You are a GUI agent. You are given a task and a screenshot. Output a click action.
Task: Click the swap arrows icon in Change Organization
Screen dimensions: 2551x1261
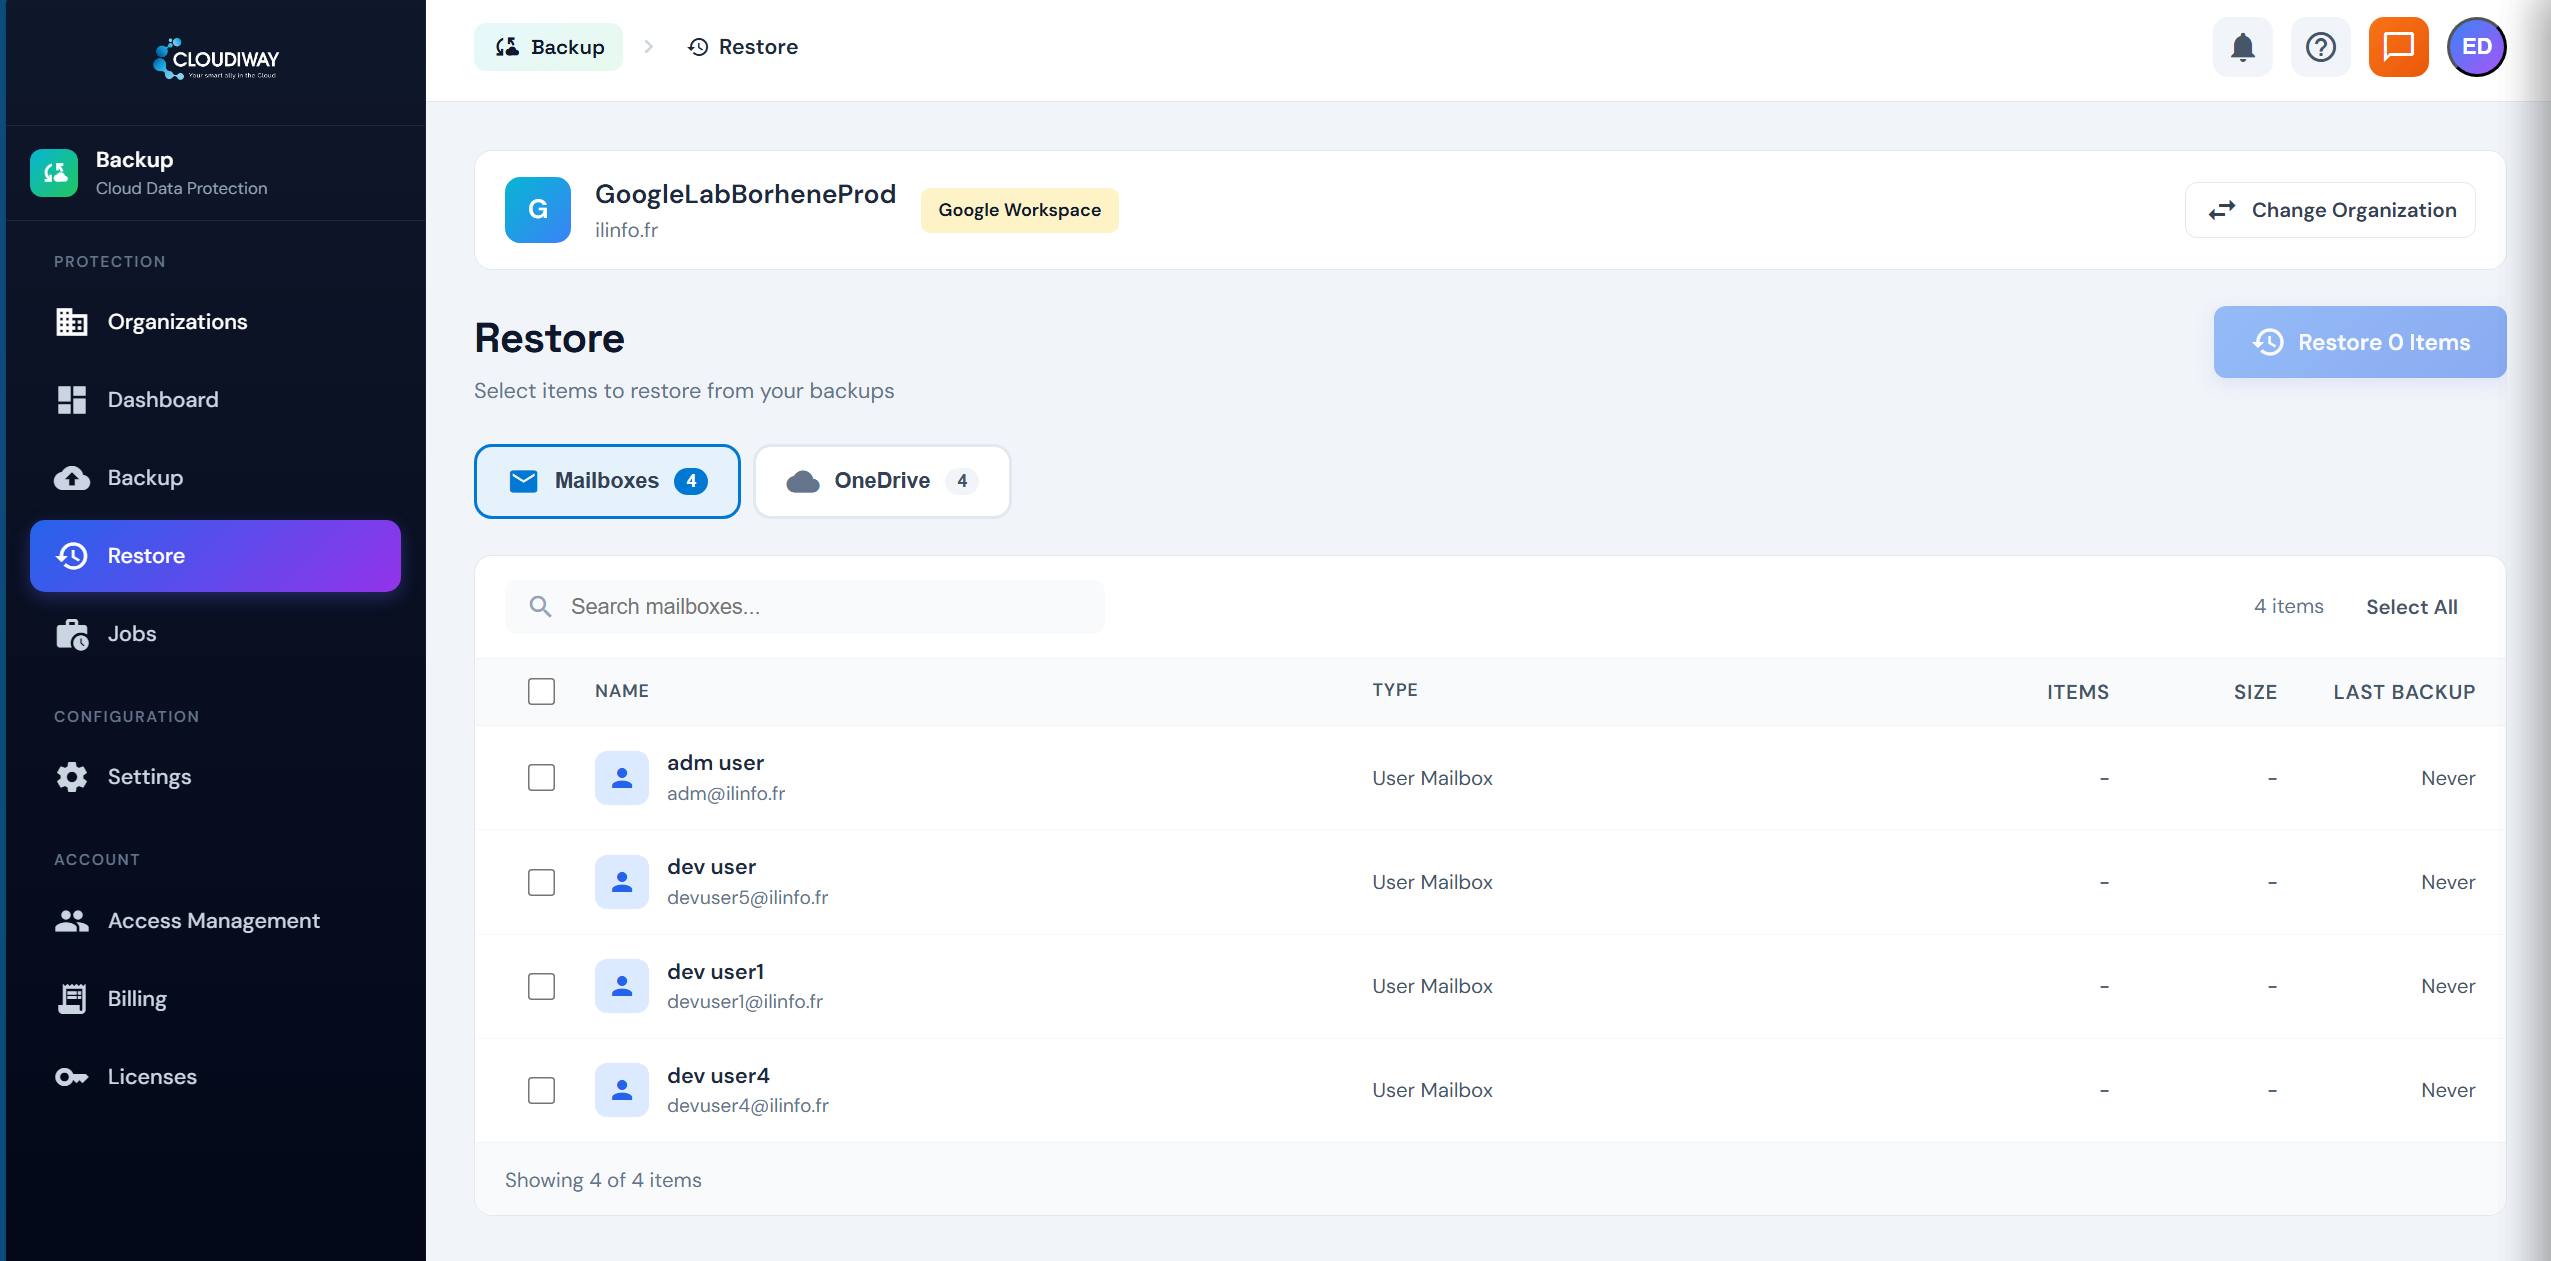tap(2222, 210)
